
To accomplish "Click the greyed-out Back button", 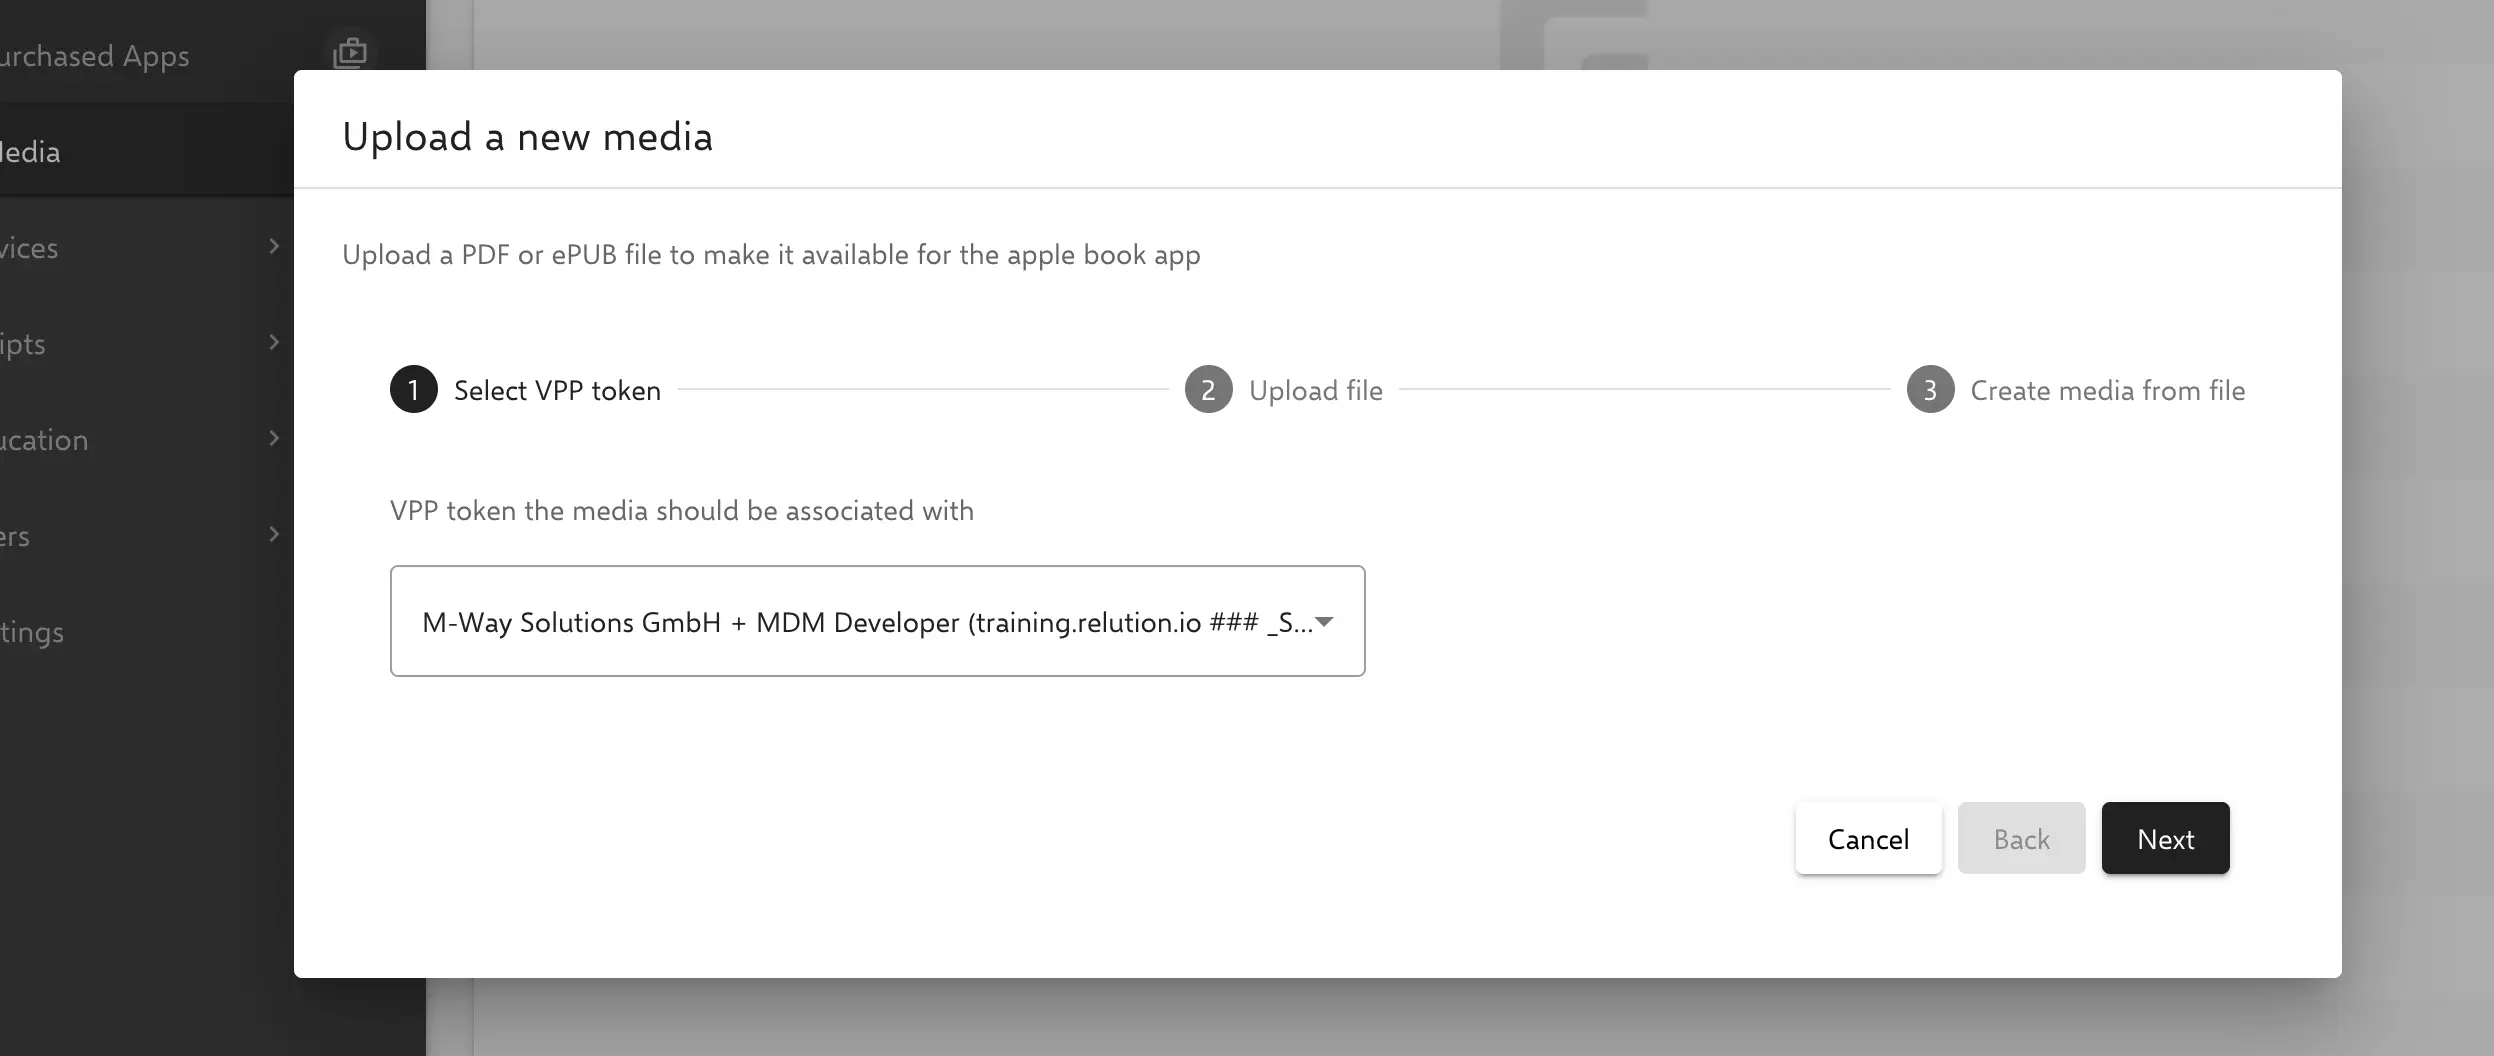I will click(2021, 839).
